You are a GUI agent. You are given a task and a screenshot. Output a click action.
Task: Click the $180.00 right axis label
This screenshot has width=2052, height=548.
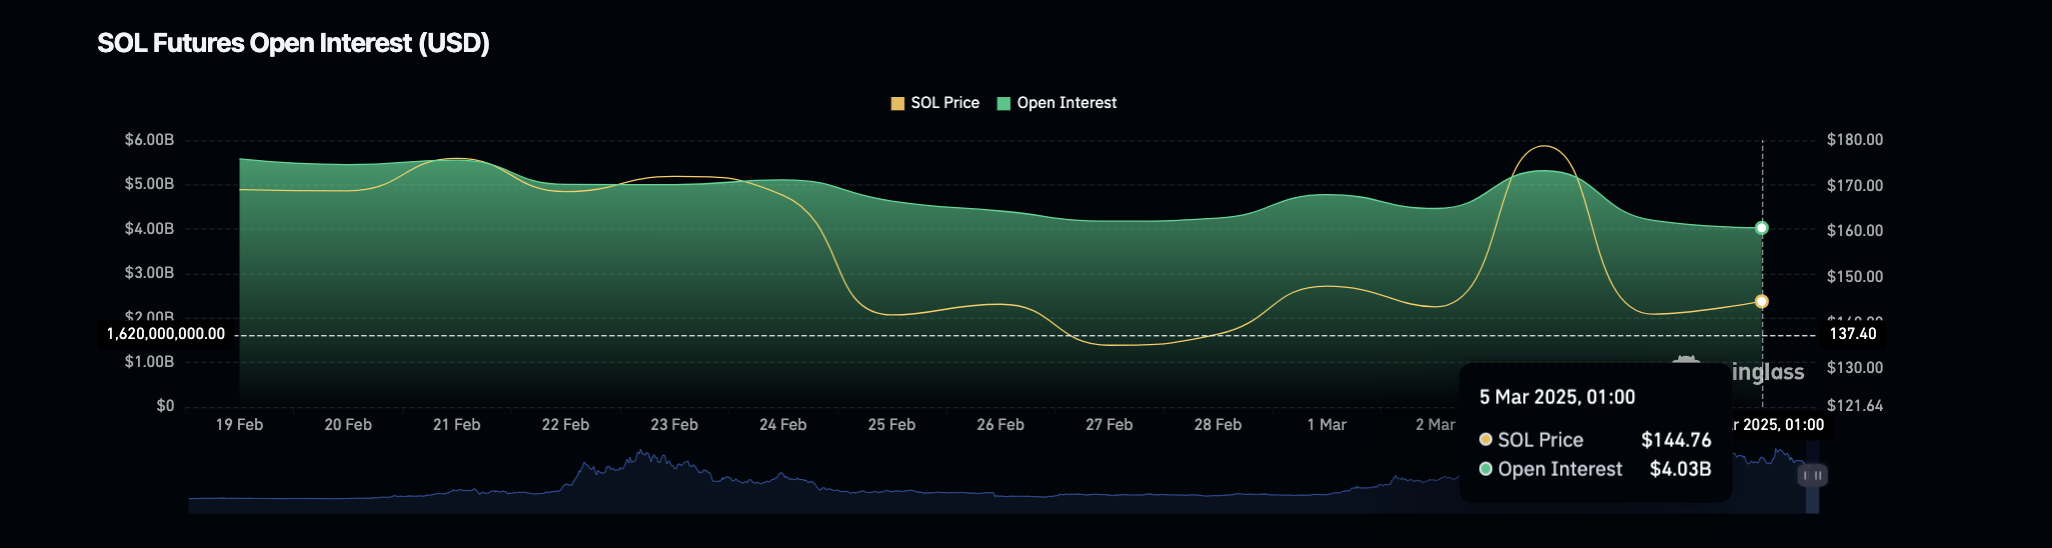(1854, 140)
